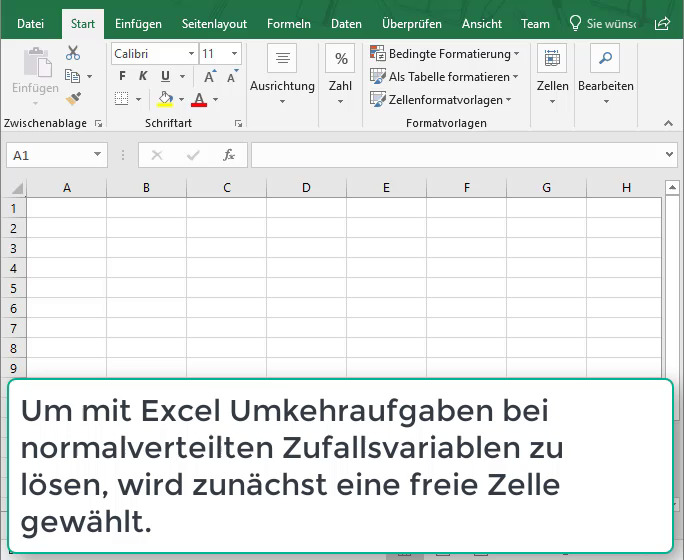This screenshot has height=560, width=684.
Task: Open the Bearbeiten search group
Action: point(605,74)
